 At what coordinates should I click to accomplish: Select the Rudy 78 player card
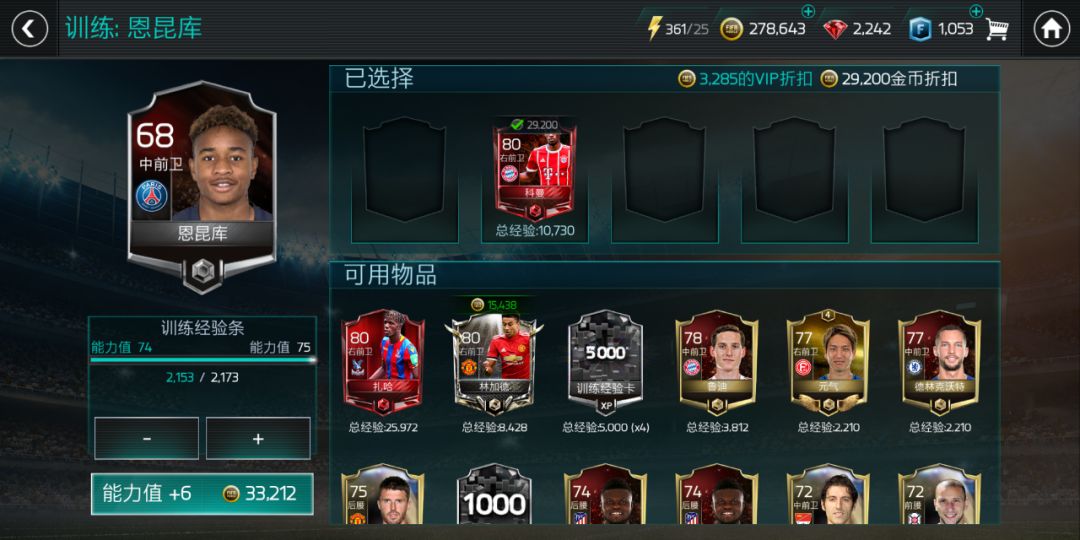point(717,362)
